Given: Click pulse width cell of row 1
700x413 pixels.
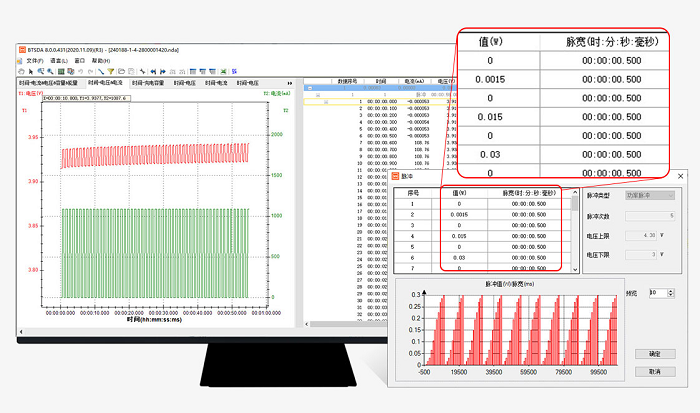Looking at the screenshot, I should tap(529, 204).
